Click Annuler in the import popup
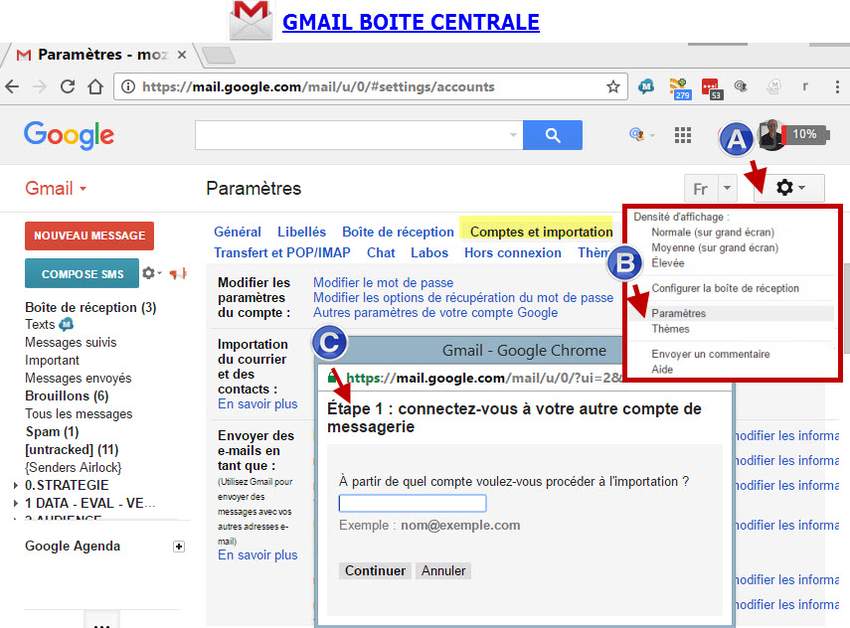The width and height of the screenshot is (850, 628). (x=443, y=571)
